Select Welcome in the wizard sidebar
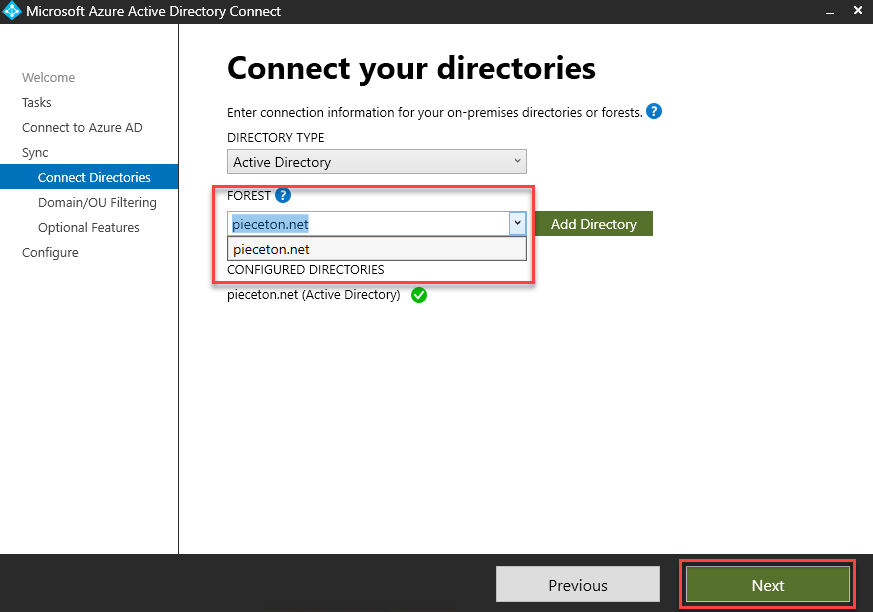 [x=48, y=77]
